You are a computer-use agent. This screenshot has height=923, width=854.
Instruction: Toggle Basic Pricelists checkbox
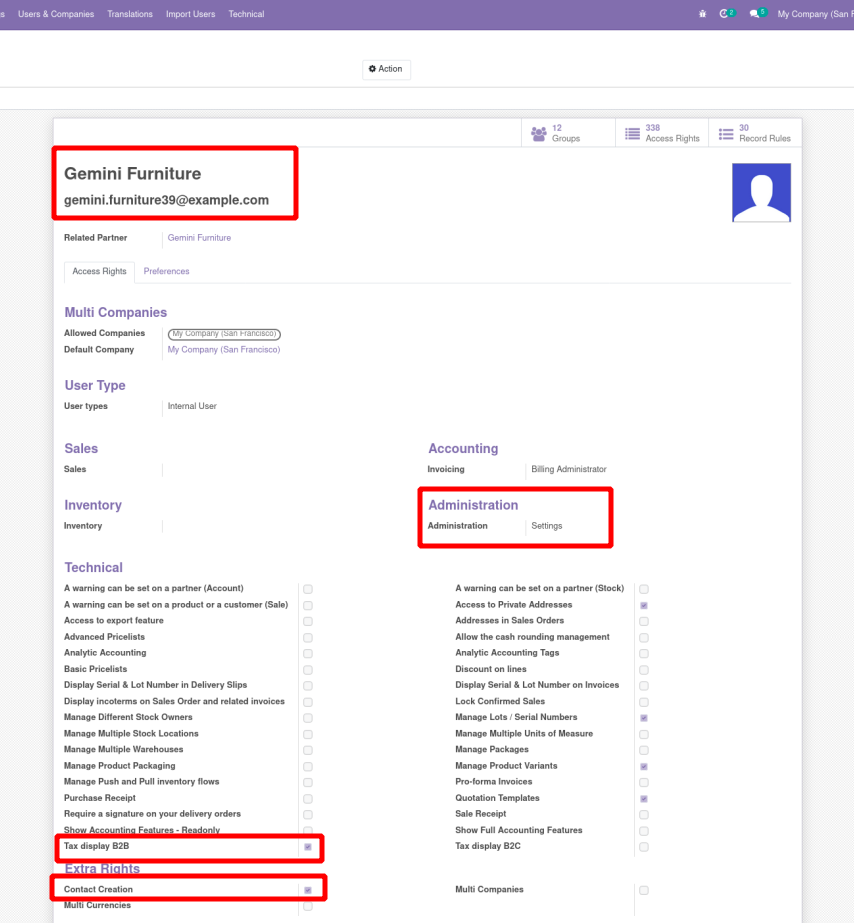pyautogui.click(x=308, y=670)
